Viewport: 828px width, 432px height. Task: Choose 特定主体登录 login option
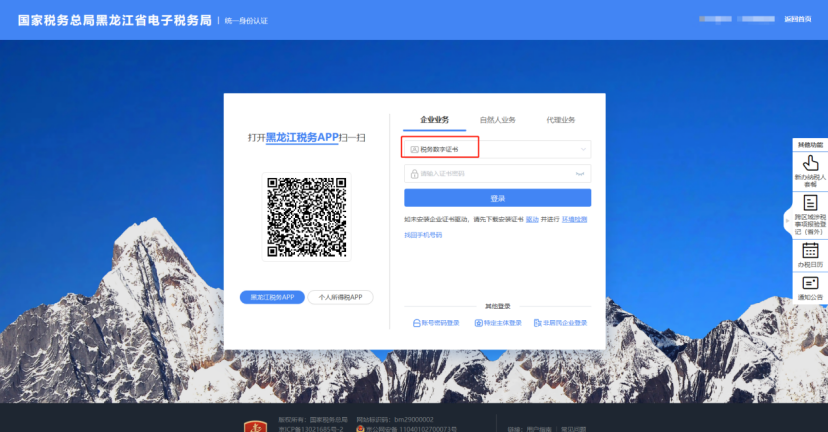(498, 323)
